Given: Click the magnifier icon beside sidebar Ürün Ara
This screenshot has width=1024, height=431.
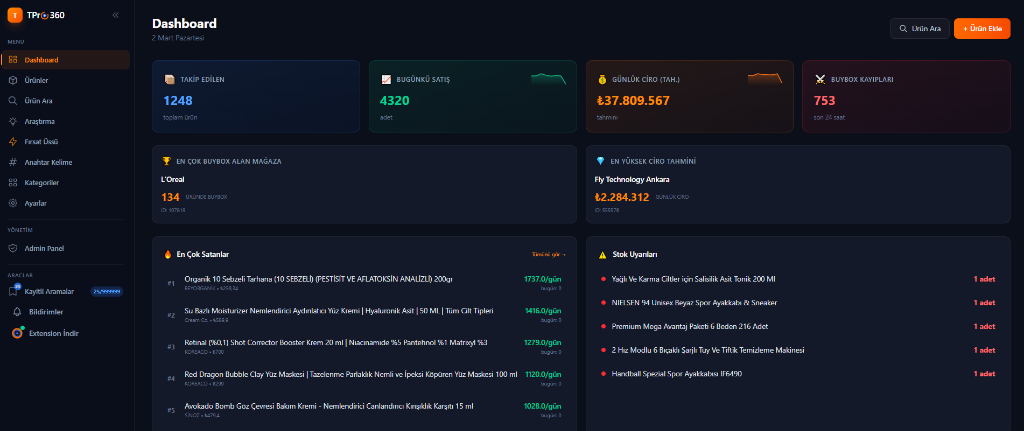Looking at the screenshot, I should (x=12, y=101).
